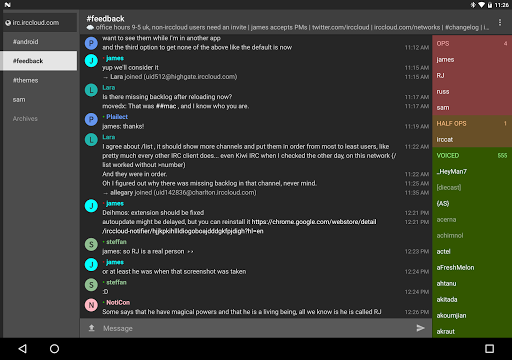512x360 pixels.
Task: Tap NotiCon's pink N avatar
Action: (x=91, y=305)
